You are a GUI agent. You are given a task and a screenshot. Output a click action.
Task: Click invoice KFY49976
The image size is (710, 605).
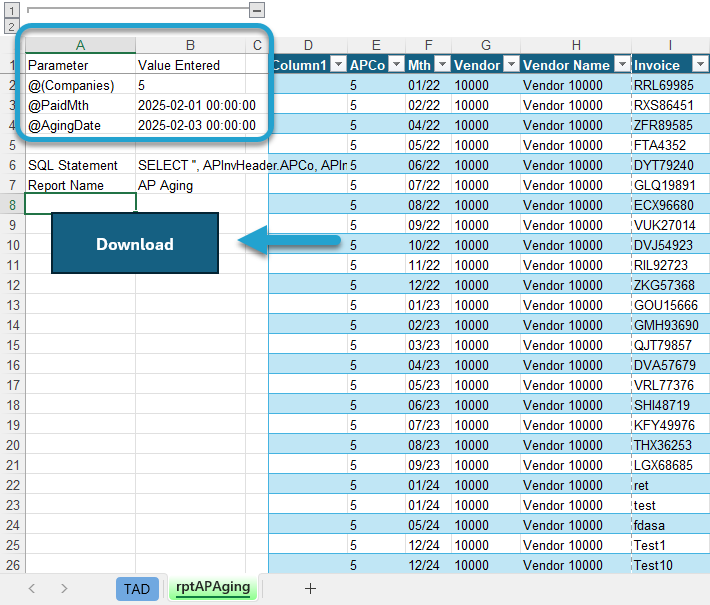tap(670, 425)
